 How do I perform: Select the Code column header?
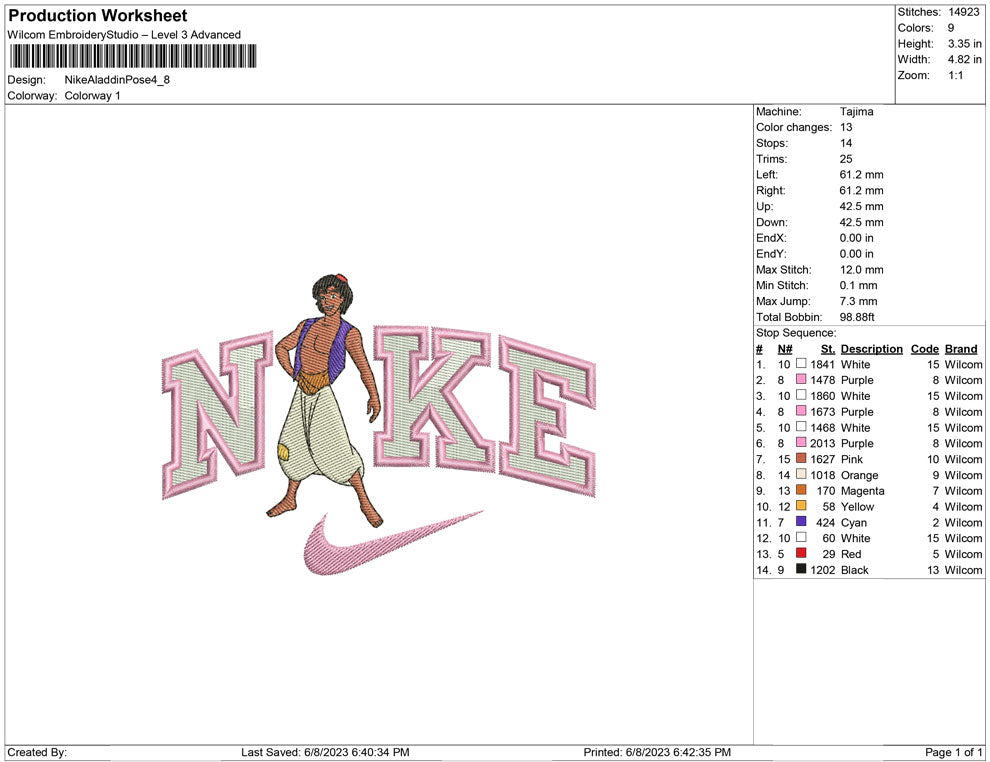click(924, 349)
